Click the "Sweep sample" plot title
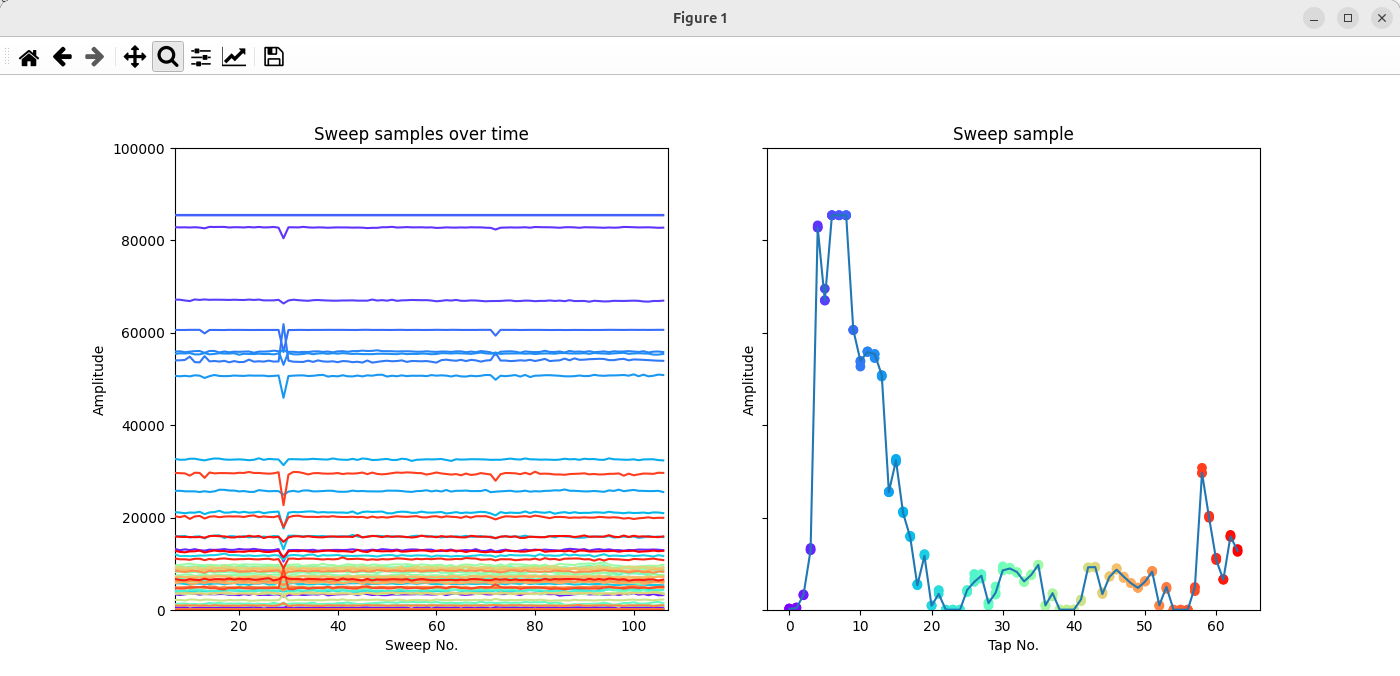 click(x=1013, y=134)
